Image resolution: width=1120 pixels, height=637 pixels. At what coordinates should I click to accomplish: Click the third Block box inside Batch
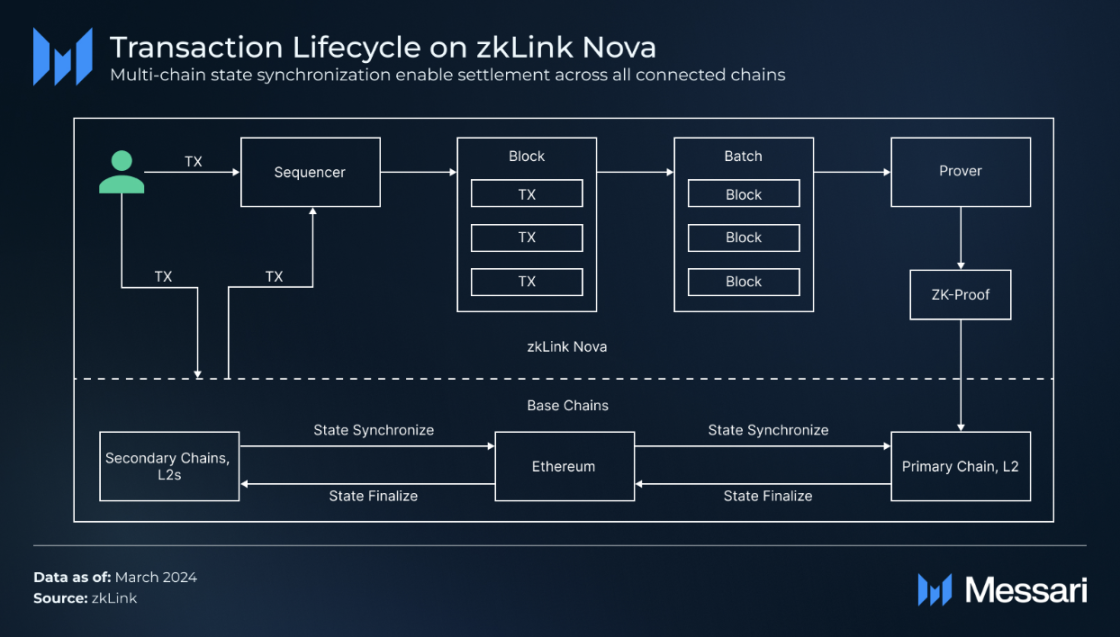click(744, 281)
